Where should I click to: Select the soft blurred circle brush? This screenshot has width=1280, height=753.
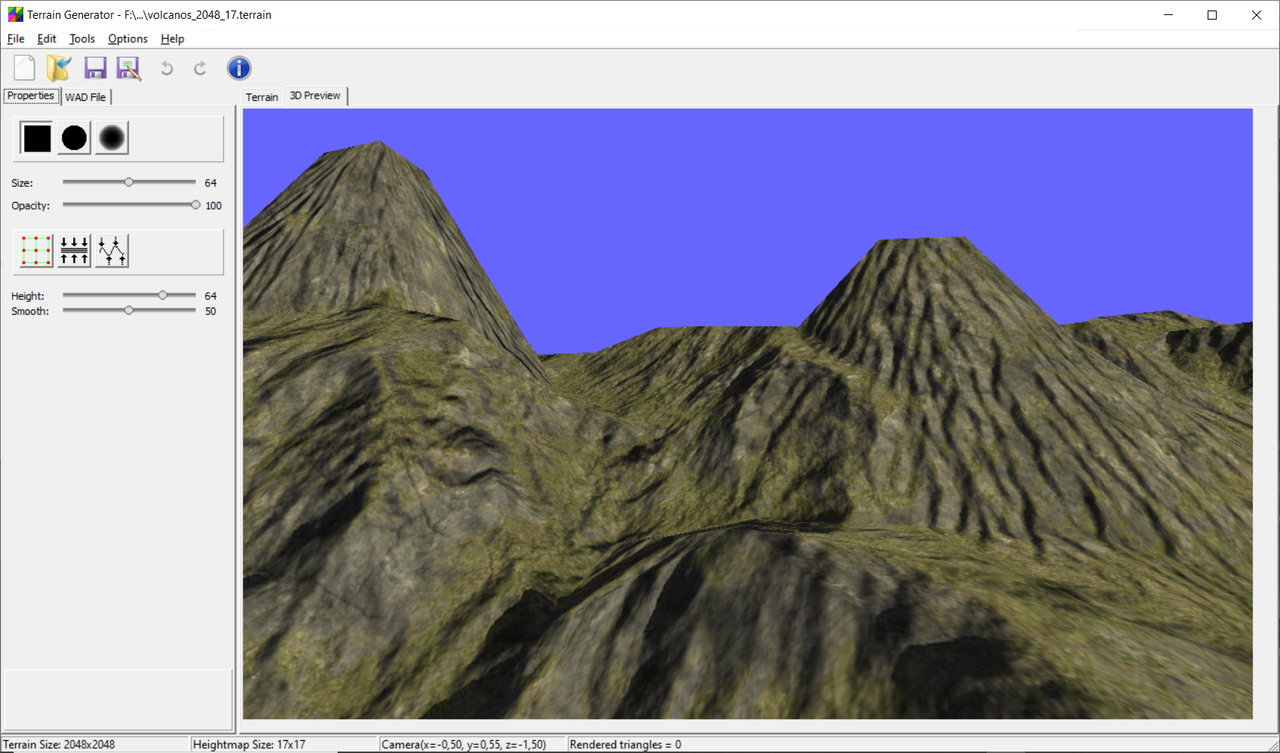(x=112, y=138)
